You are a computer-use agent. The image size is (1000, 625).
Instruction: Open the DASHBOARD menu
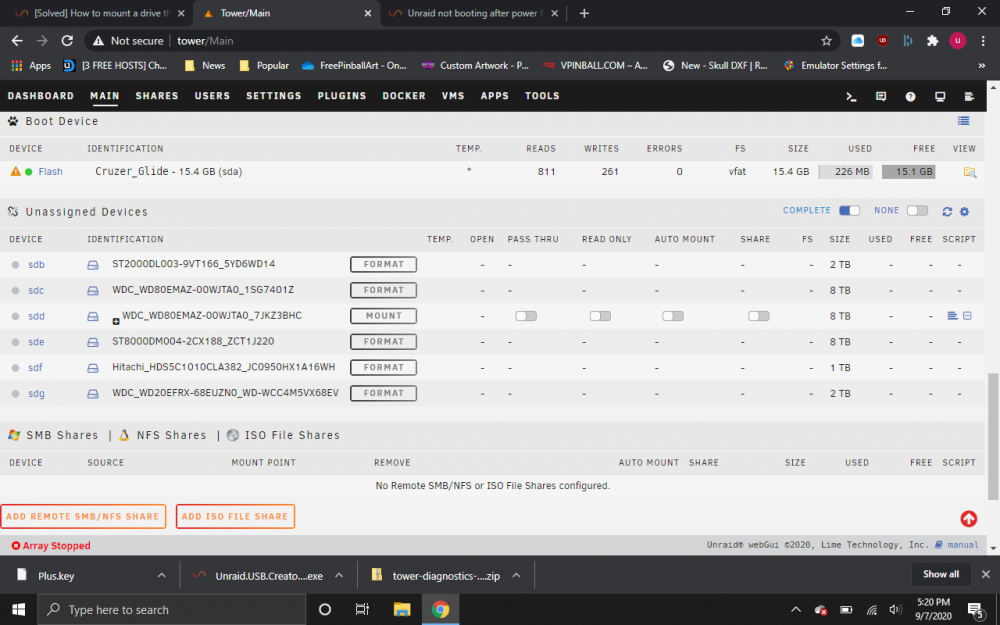[41, 96]
